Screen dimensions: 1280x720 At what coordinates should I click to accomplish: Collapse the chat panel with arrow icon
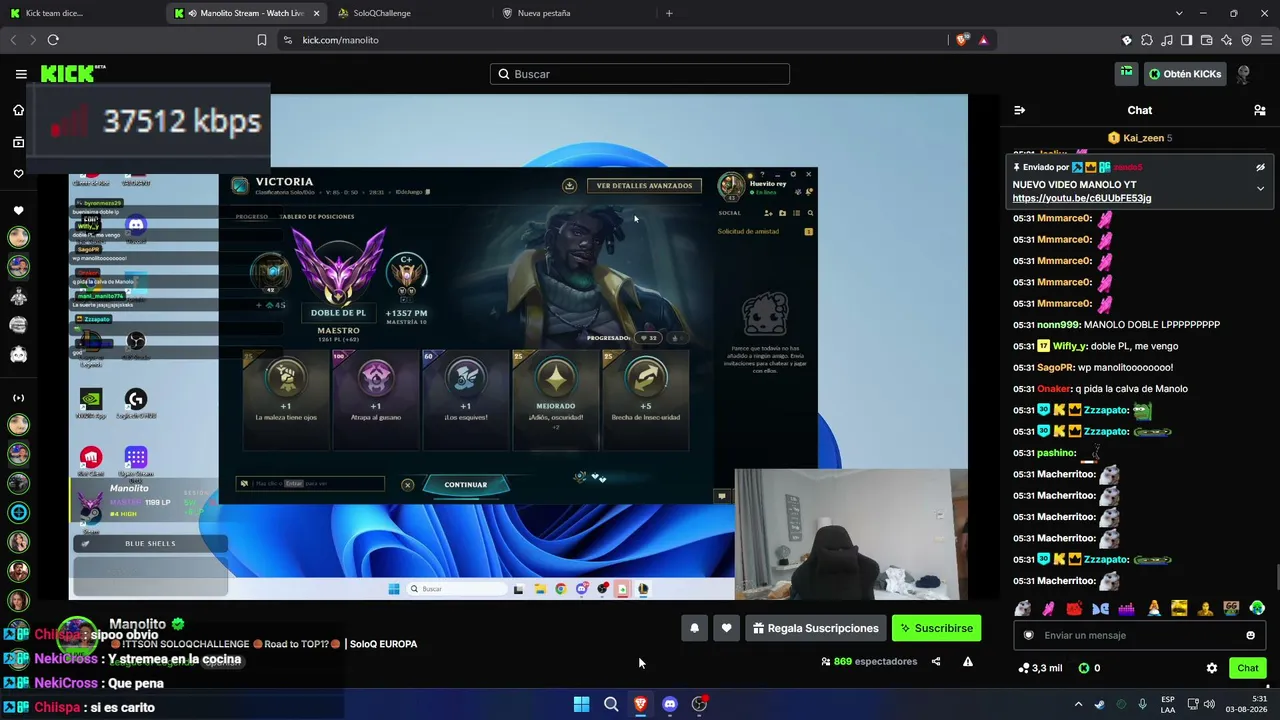coord(1020,110)
